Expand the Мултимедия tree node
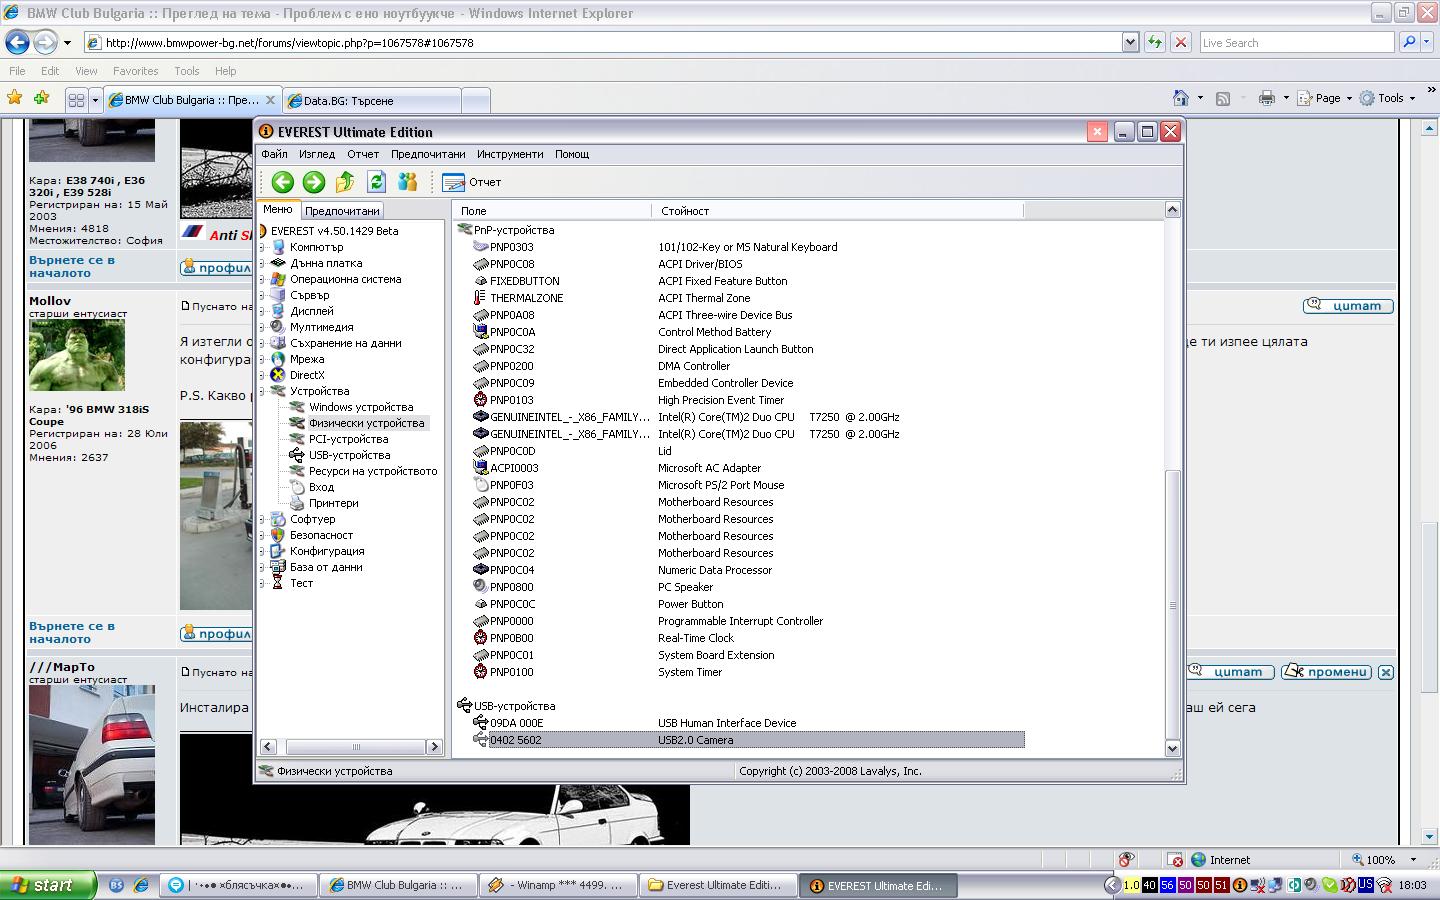The height and width of the screenshot is (900, 1440). click(x=263, y=327)
